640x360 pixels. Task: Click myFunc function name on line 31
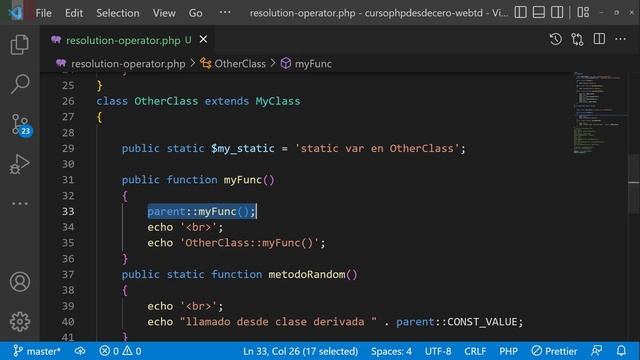pos(242,180)
